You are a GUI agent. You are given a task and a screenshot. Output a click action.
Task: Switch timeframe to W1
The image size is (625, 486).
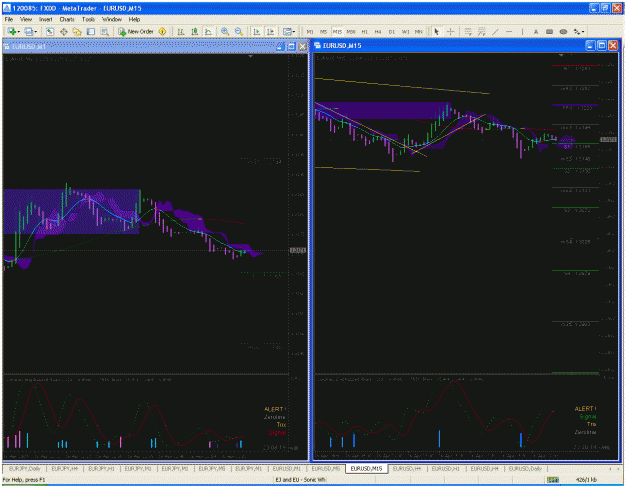coord(405,31)
